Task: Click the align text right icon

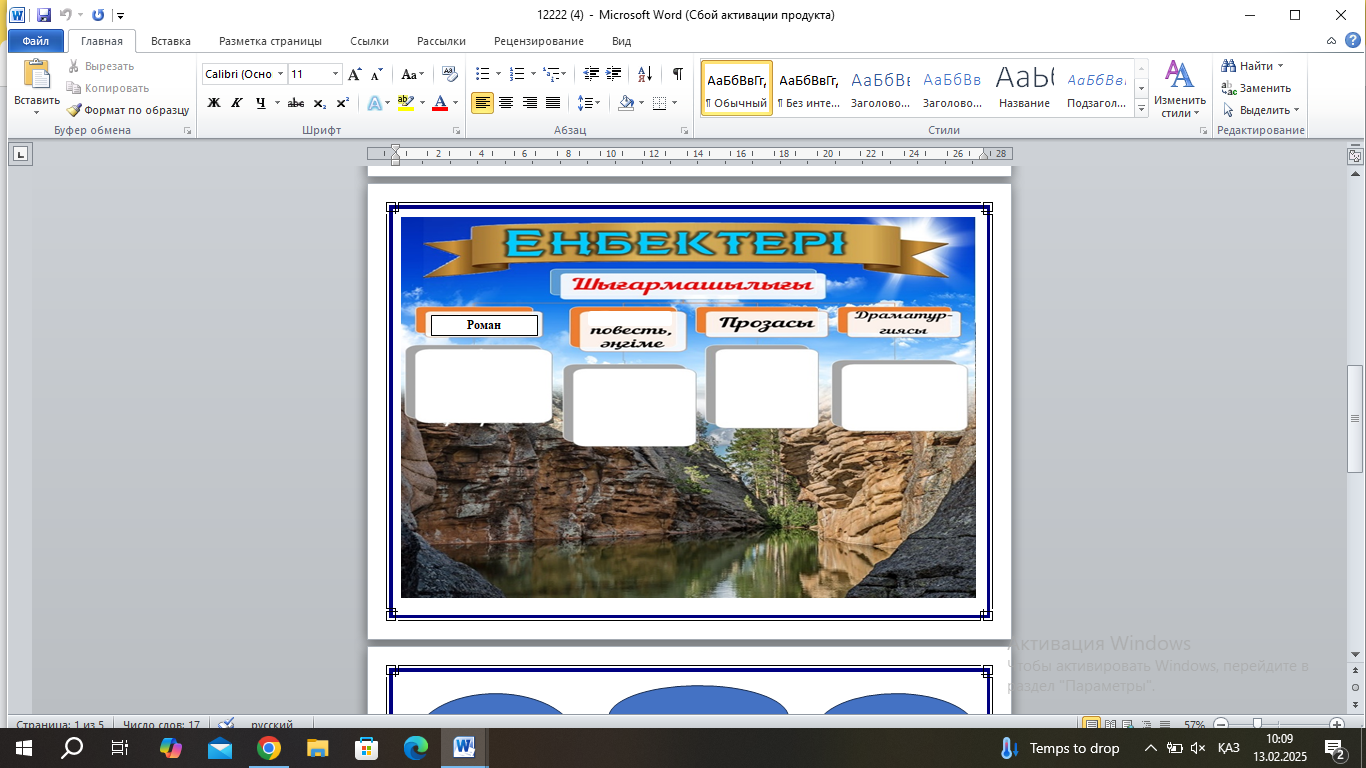Action: 530,103
